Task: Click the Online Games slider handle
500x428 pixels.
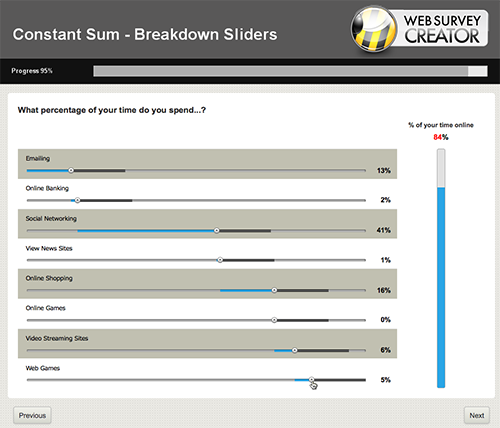Action: [x=274, y=320]
